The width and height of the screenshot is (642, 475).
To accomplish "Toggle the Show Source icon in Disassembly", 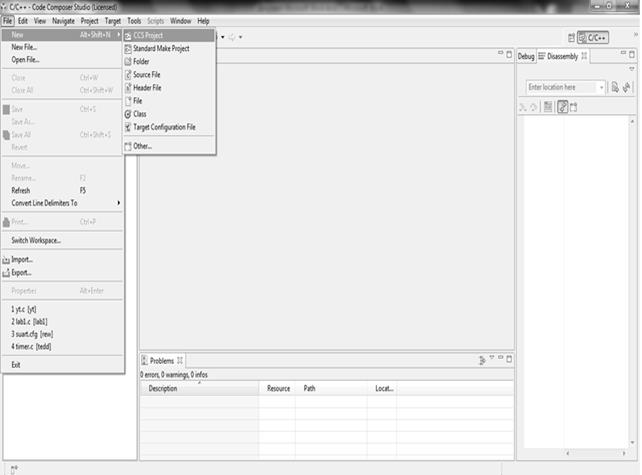I will coord(548,107).
